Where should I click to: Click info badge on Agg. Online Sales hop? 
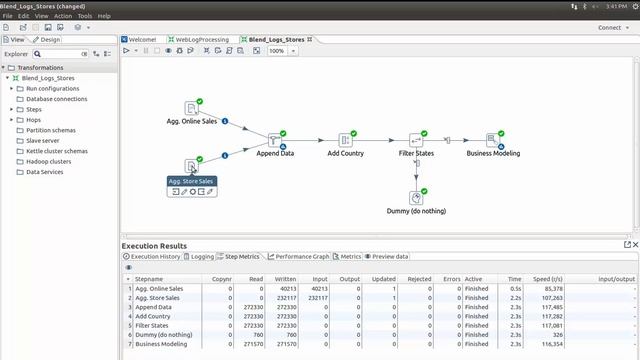tap(225, 121)
